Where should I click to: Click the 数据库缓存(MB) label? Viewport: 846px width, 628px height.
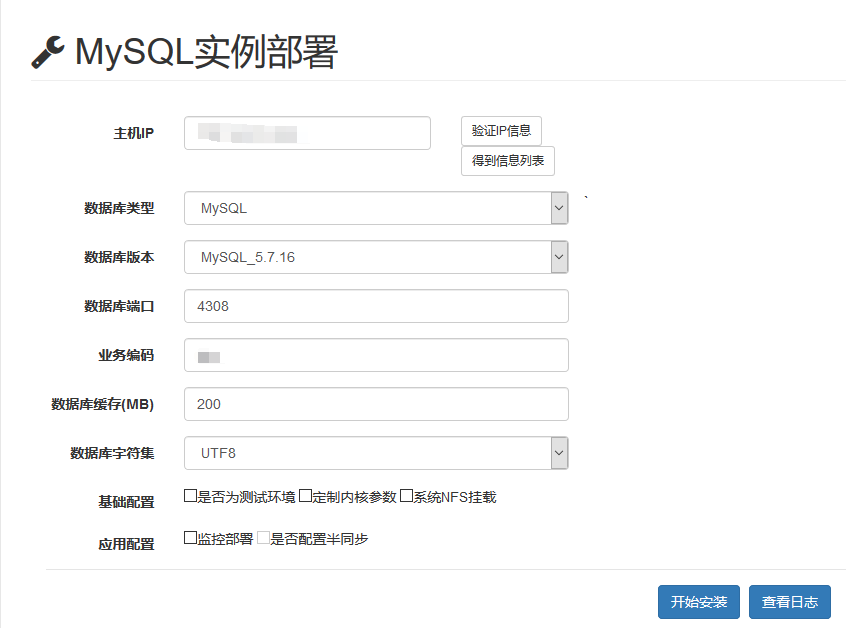pyautogui.click(x=103, y=405)
